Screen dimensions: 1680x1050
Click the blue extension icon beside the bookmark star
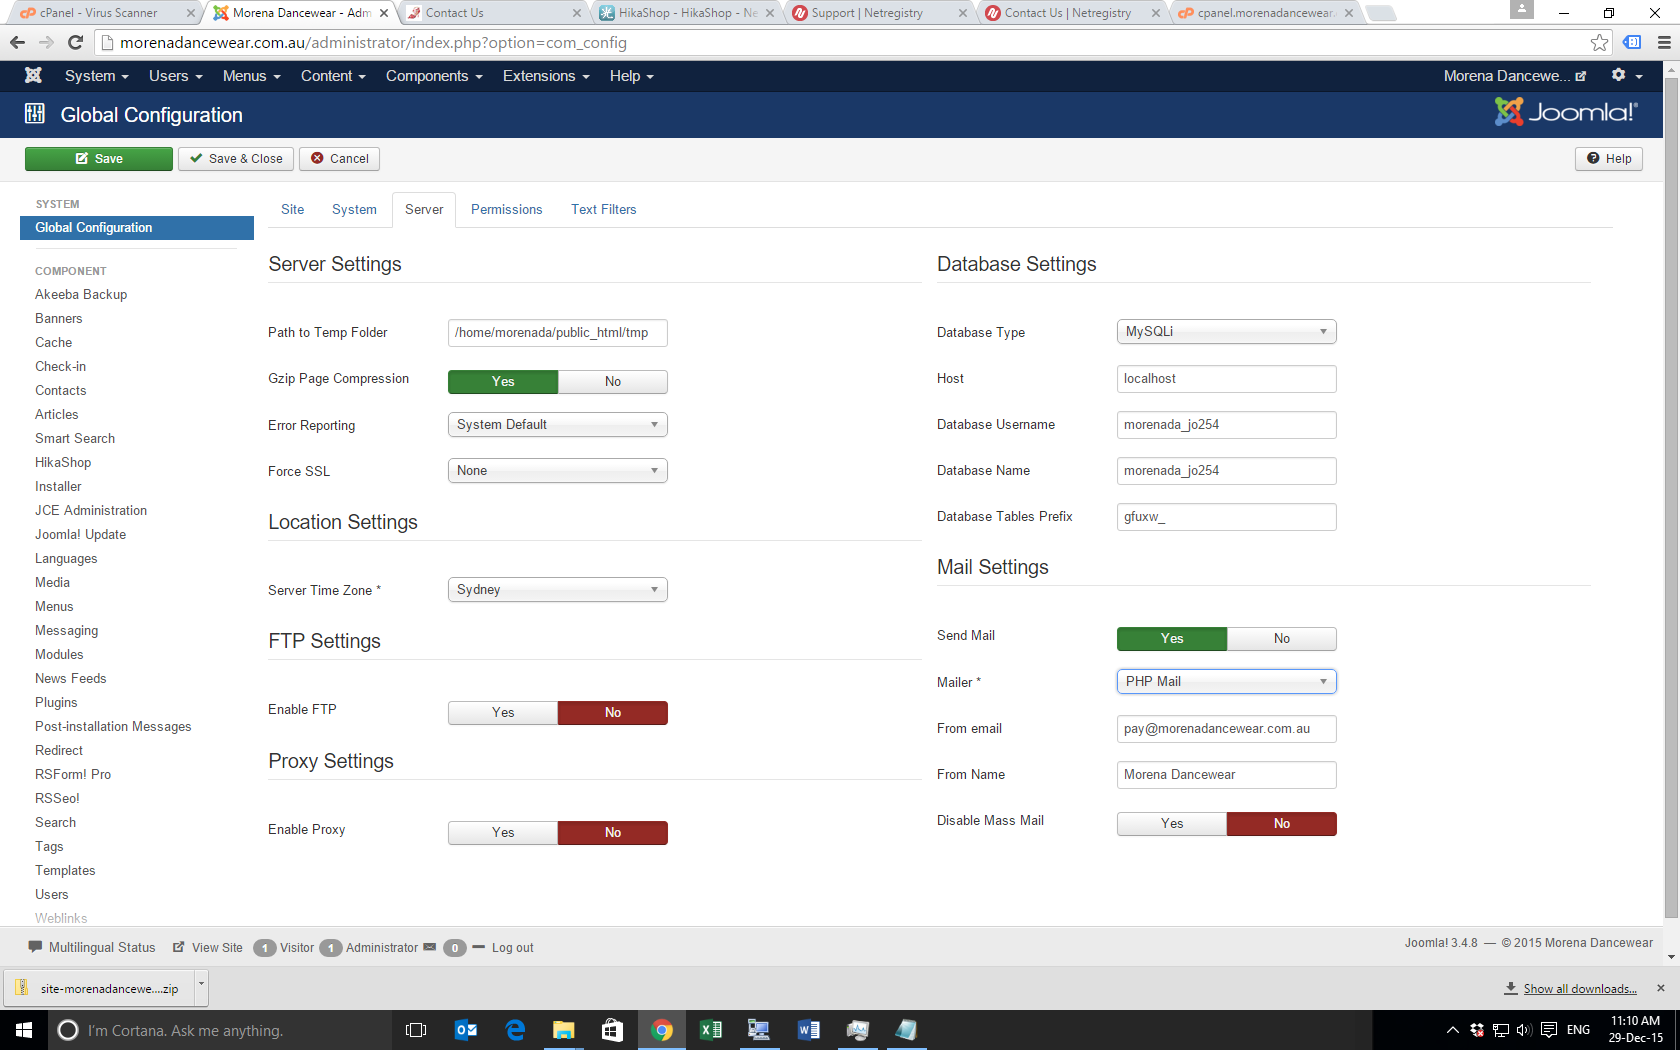coord(1632,43)
